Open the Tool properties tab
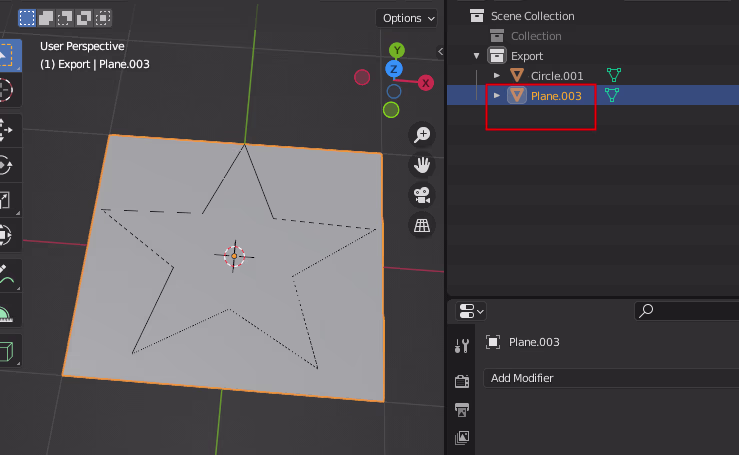This screenshot has height=455, width=739. (462, 346)
